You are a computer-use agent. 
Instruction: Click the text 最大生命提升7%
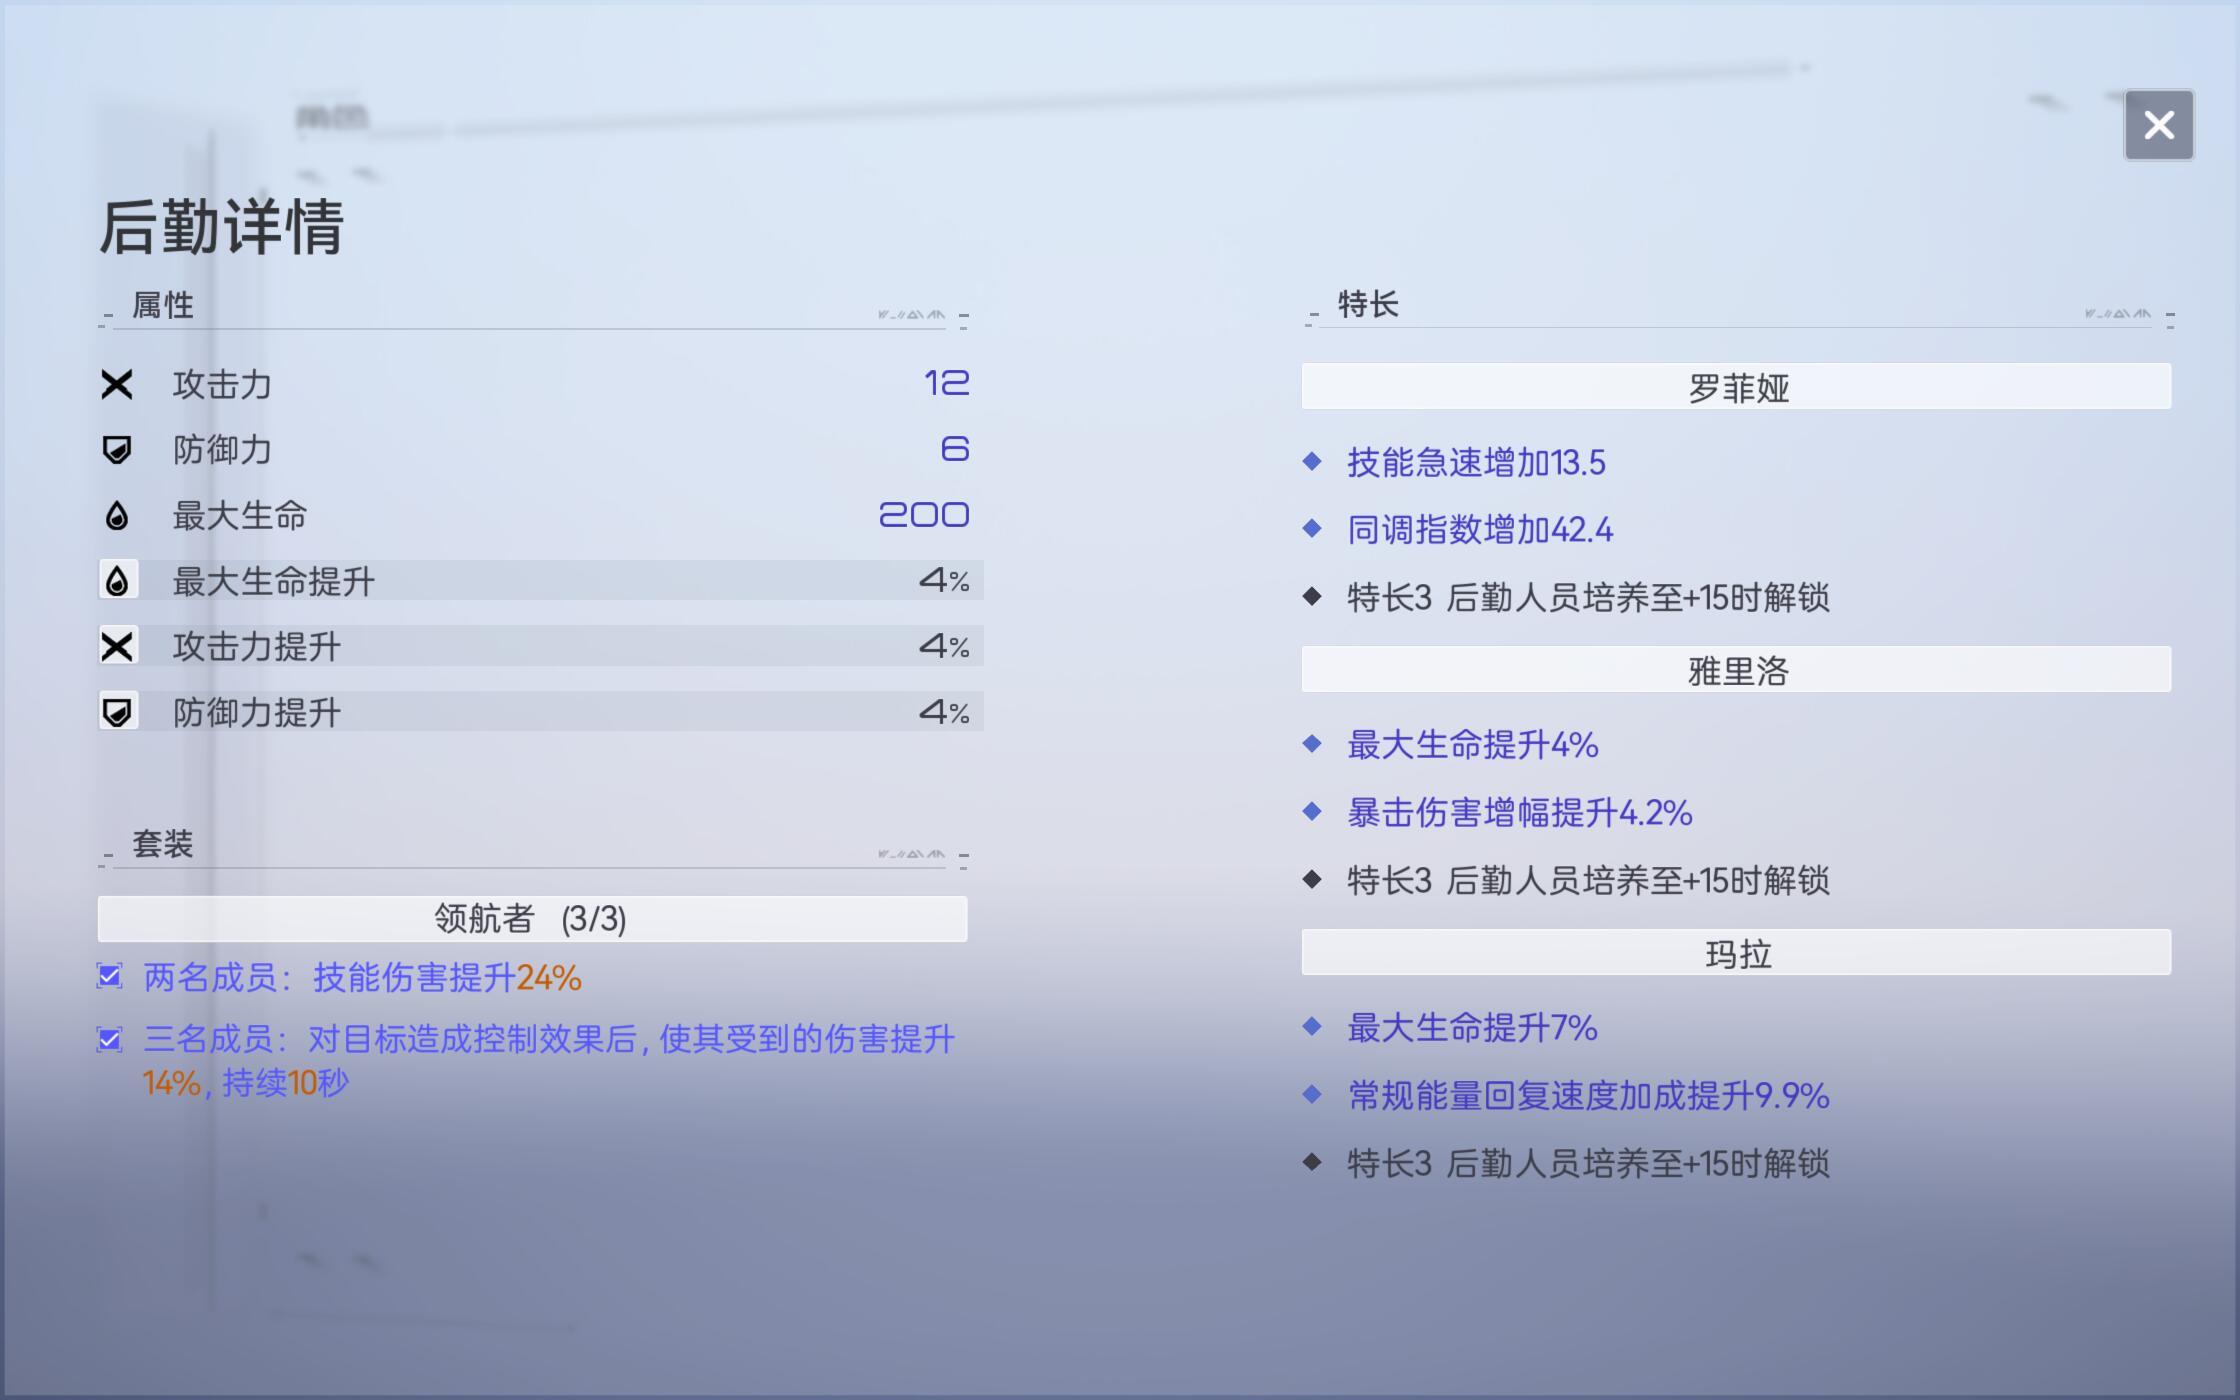pos(1473,1027)
